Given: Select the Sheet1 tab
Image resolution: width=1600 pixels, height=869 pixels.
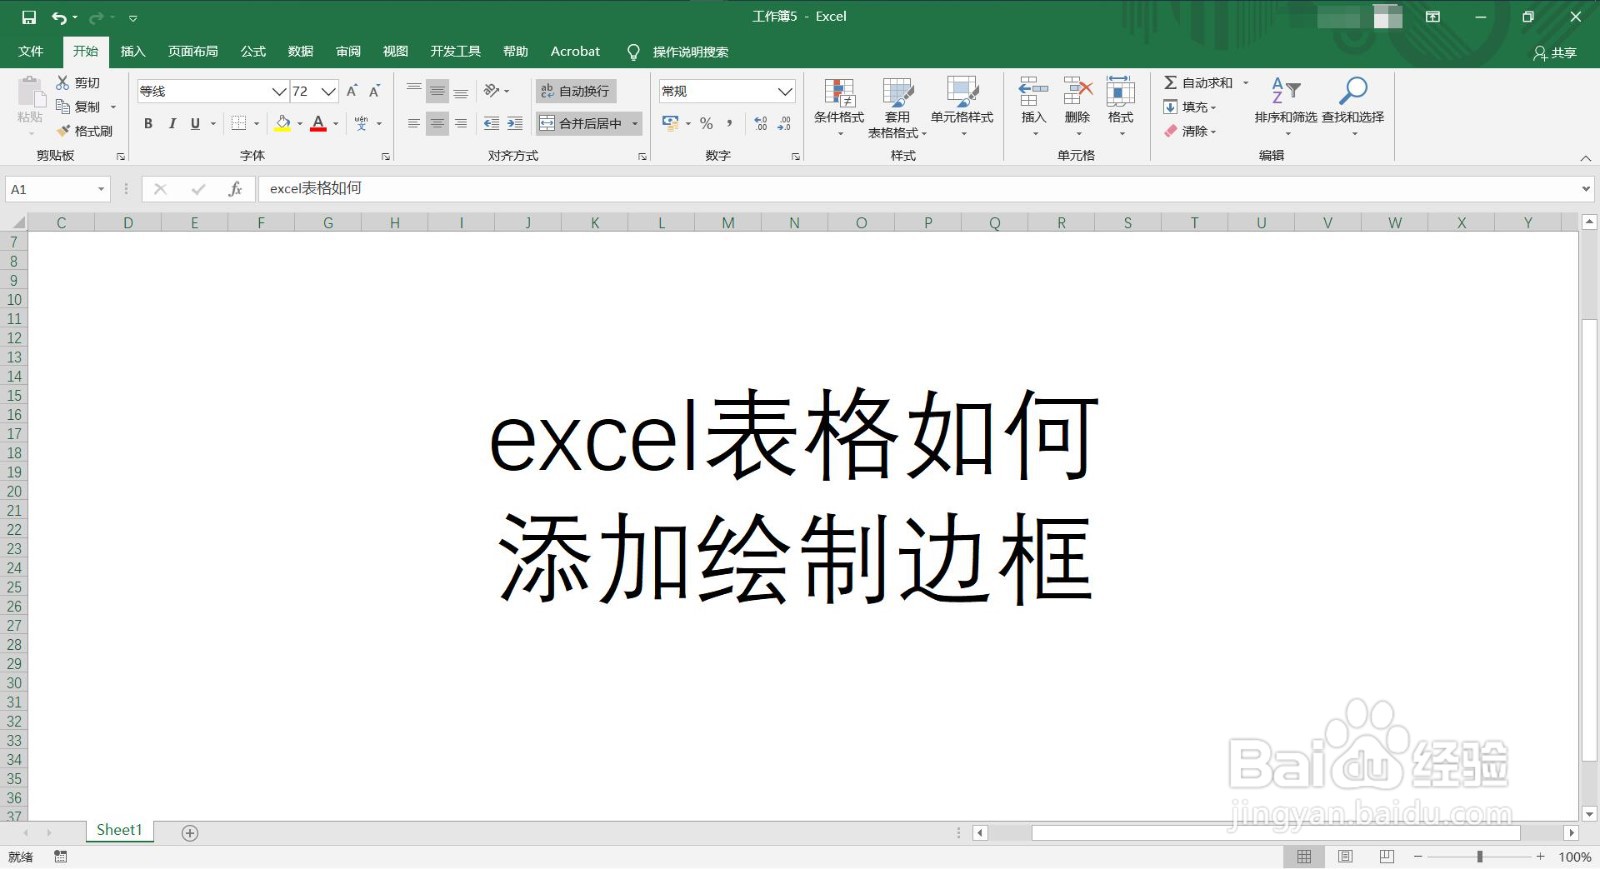Looking at the screenshot, I should point(119,830).
